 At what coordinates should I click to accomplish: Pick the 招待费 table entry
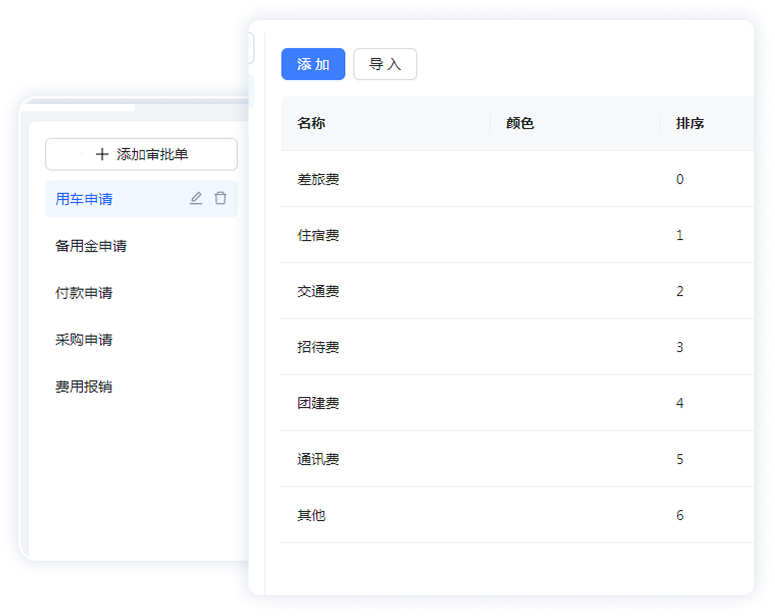coord(318,348)
